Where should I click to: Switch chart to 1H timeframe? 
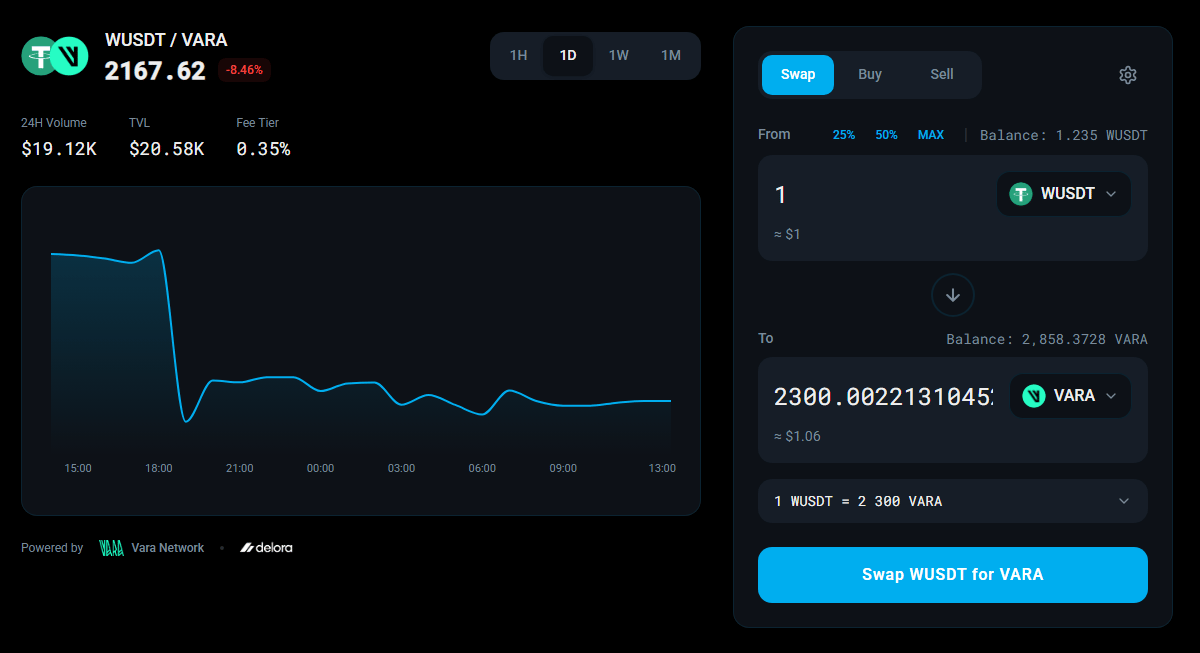point(518,56)
